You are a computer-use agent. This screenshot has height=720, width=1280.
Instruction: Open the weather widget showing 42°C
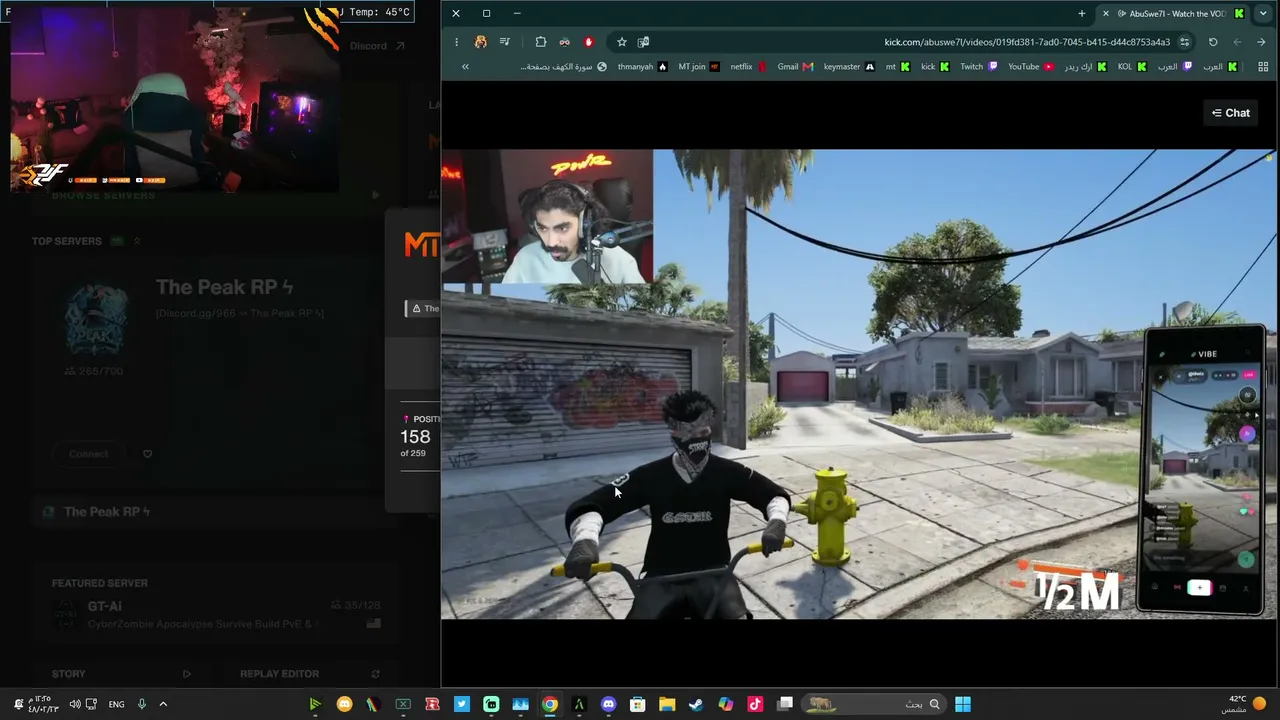(x=1245, y=704)
